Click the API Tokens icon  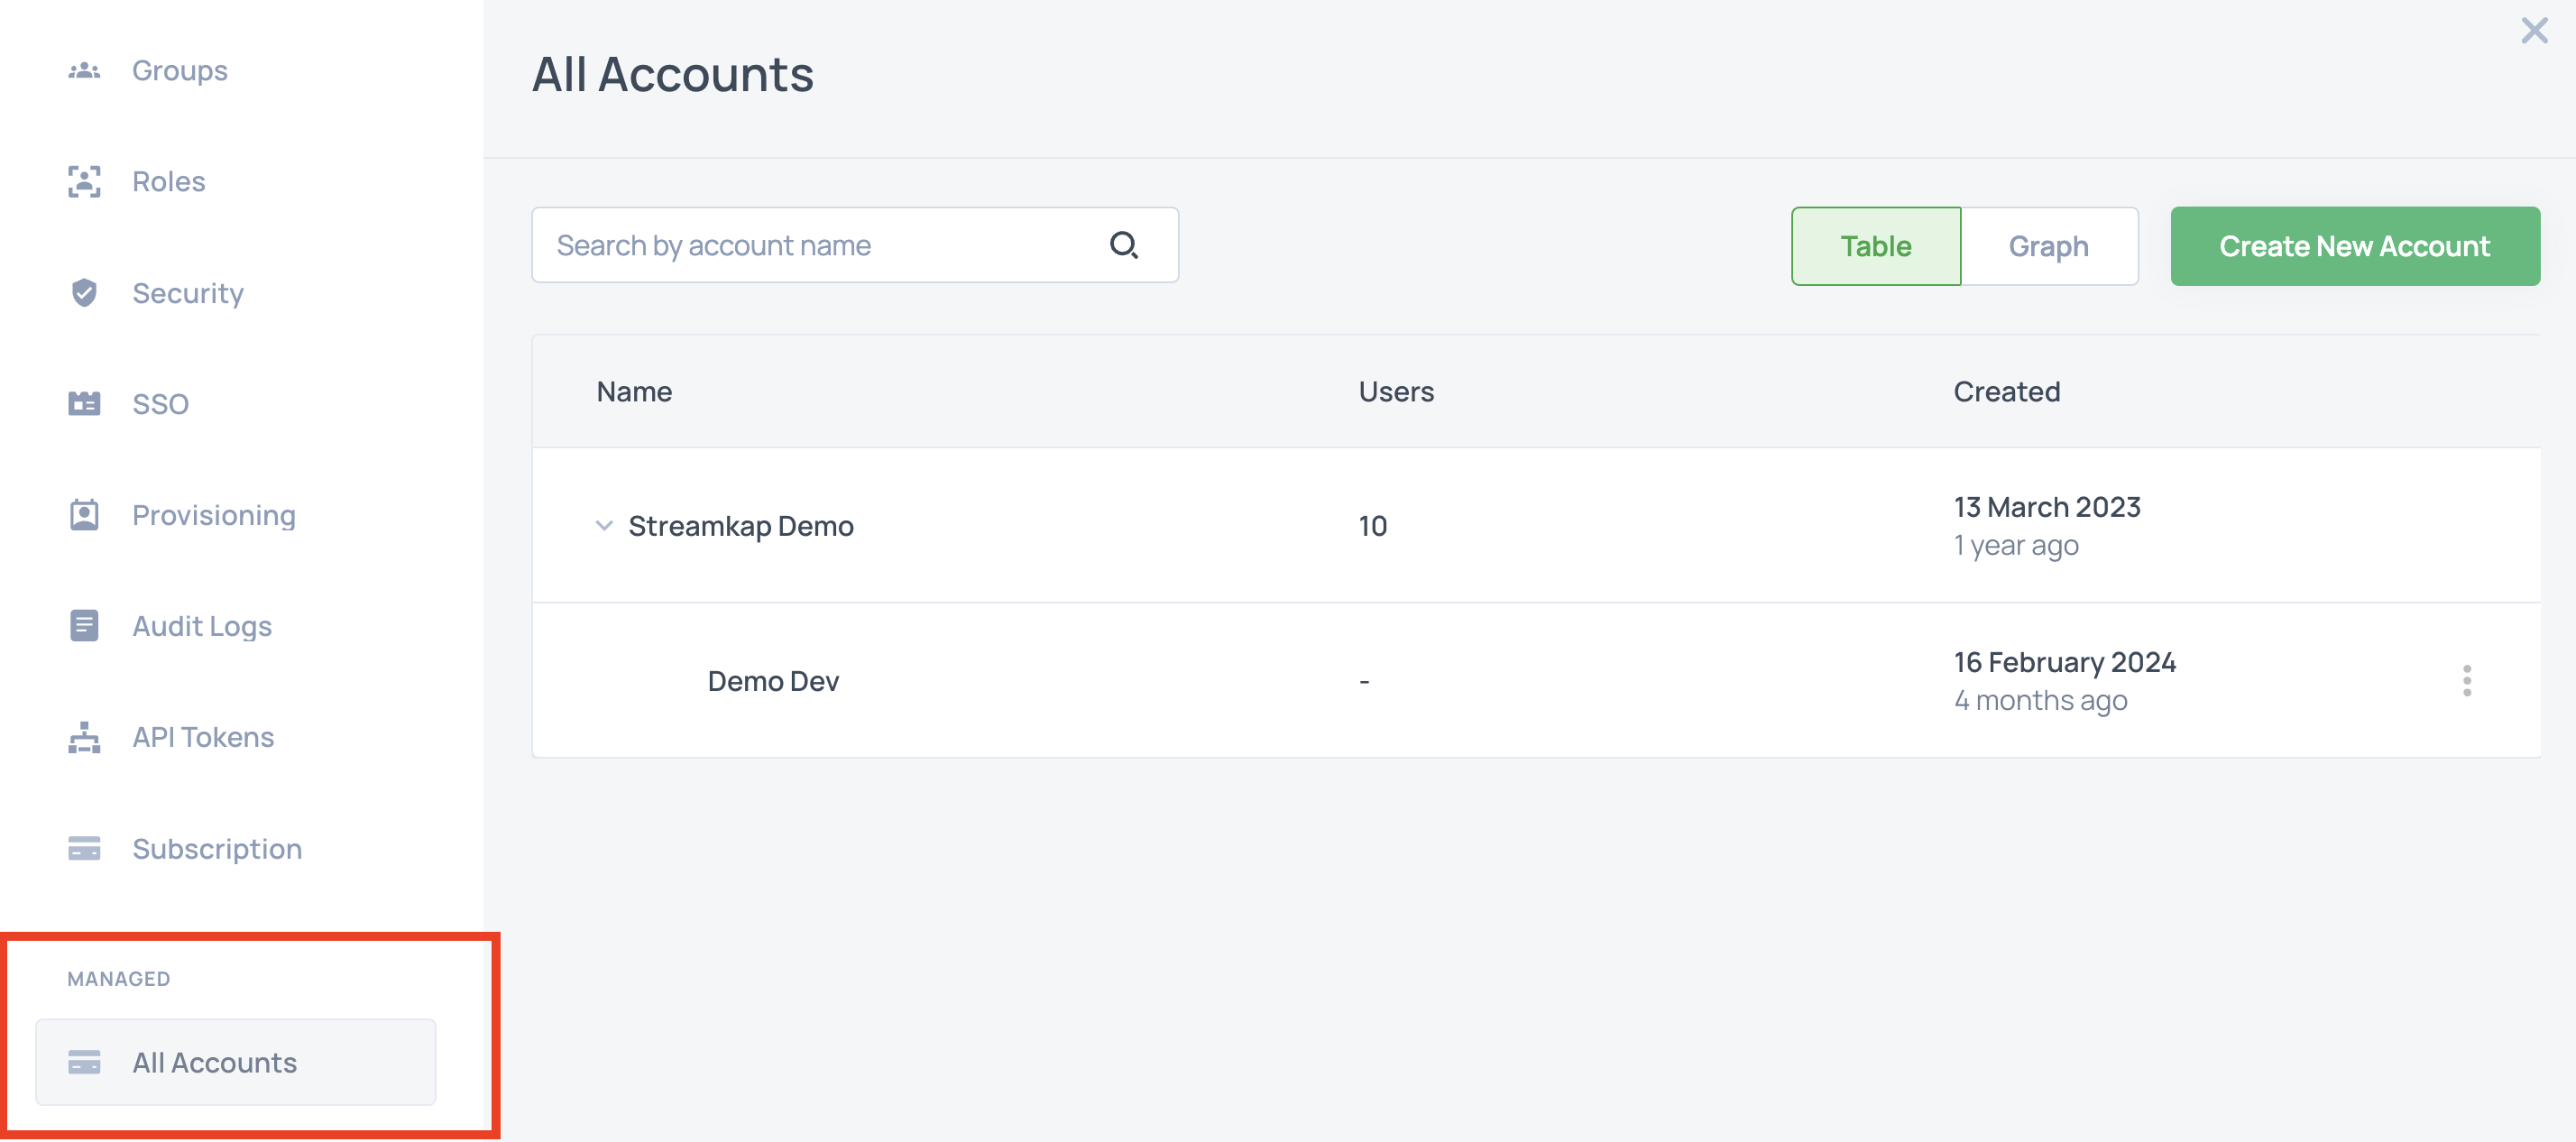84,737
